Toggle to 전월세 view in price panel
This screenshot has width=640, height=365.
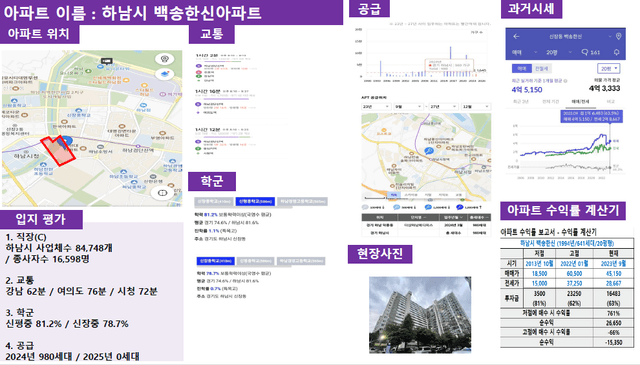[542, 69]
